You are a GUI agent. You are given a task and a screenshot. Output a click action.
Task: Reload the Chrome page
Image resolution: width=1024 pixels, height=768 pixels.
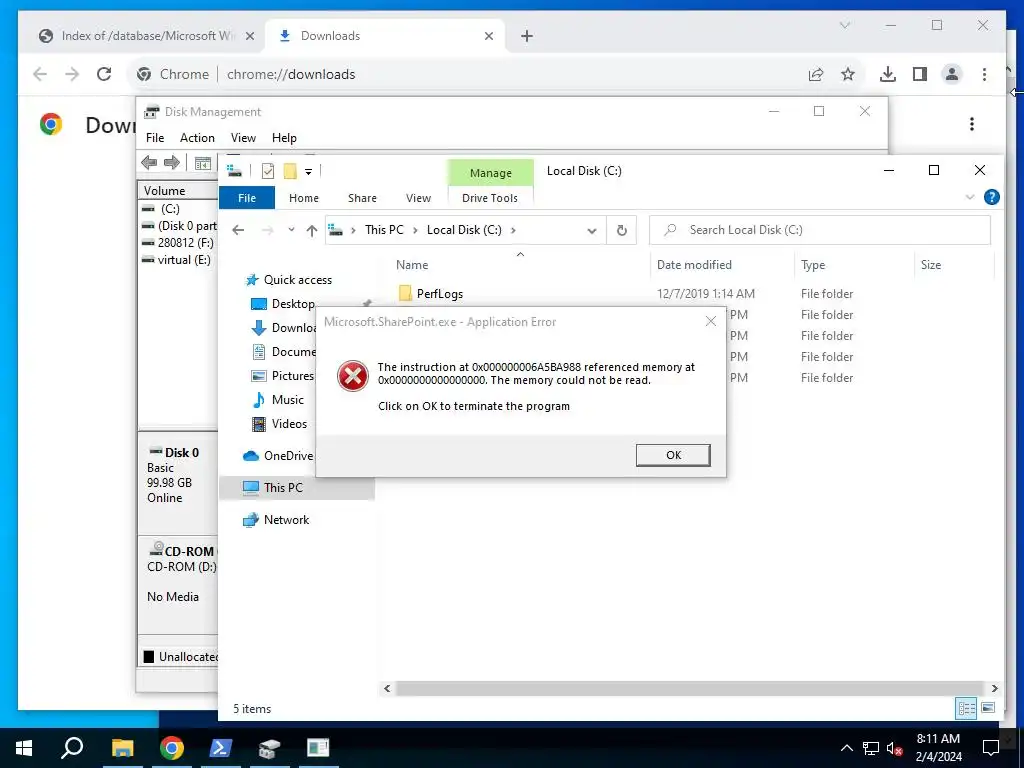point(104,74)
